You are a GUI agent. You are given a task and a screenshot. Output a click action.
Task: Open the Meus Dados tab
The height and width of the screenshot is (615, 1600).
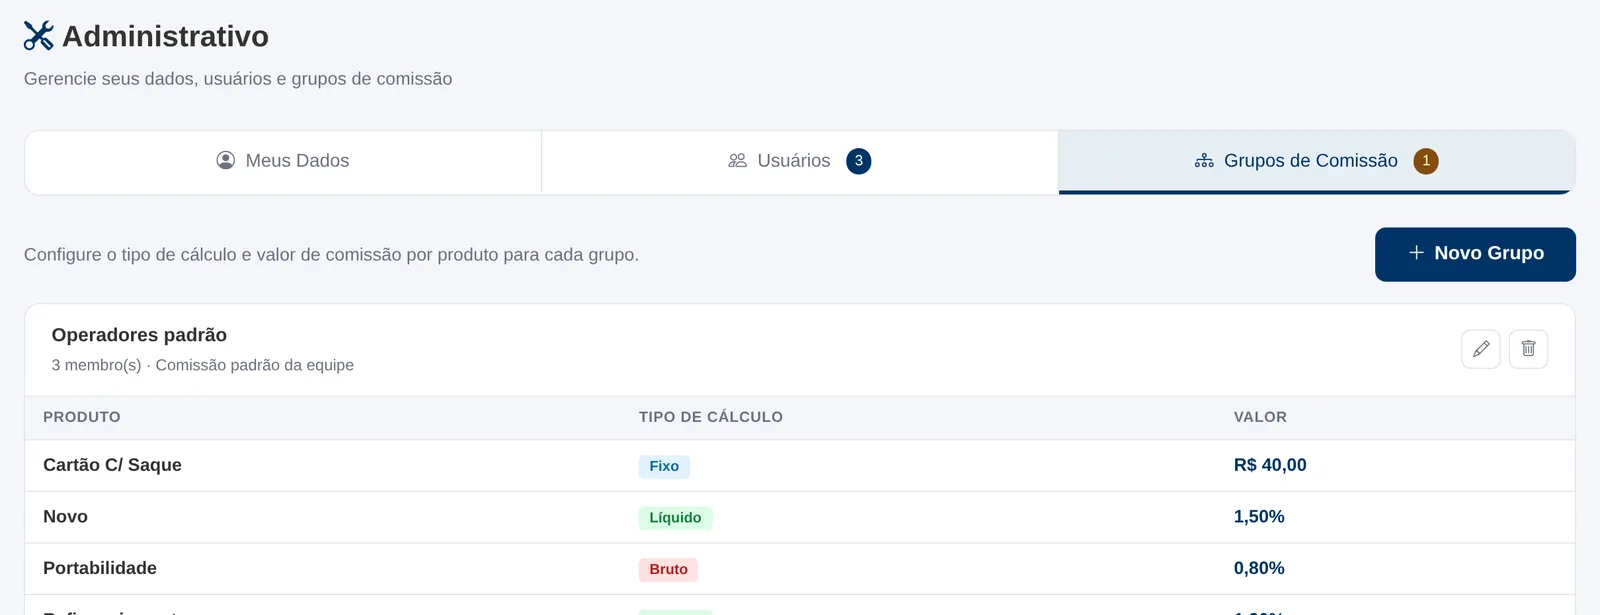(x=283, y=162)
